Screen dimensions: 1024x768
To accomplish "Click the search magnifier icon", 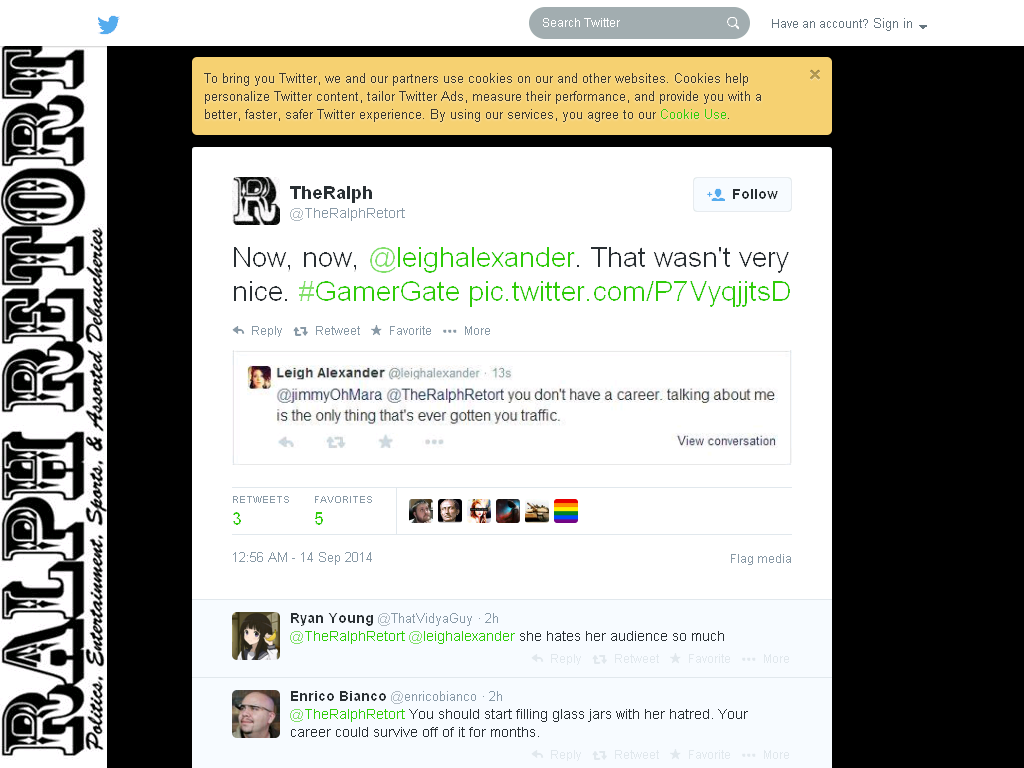I will point(733,23).
